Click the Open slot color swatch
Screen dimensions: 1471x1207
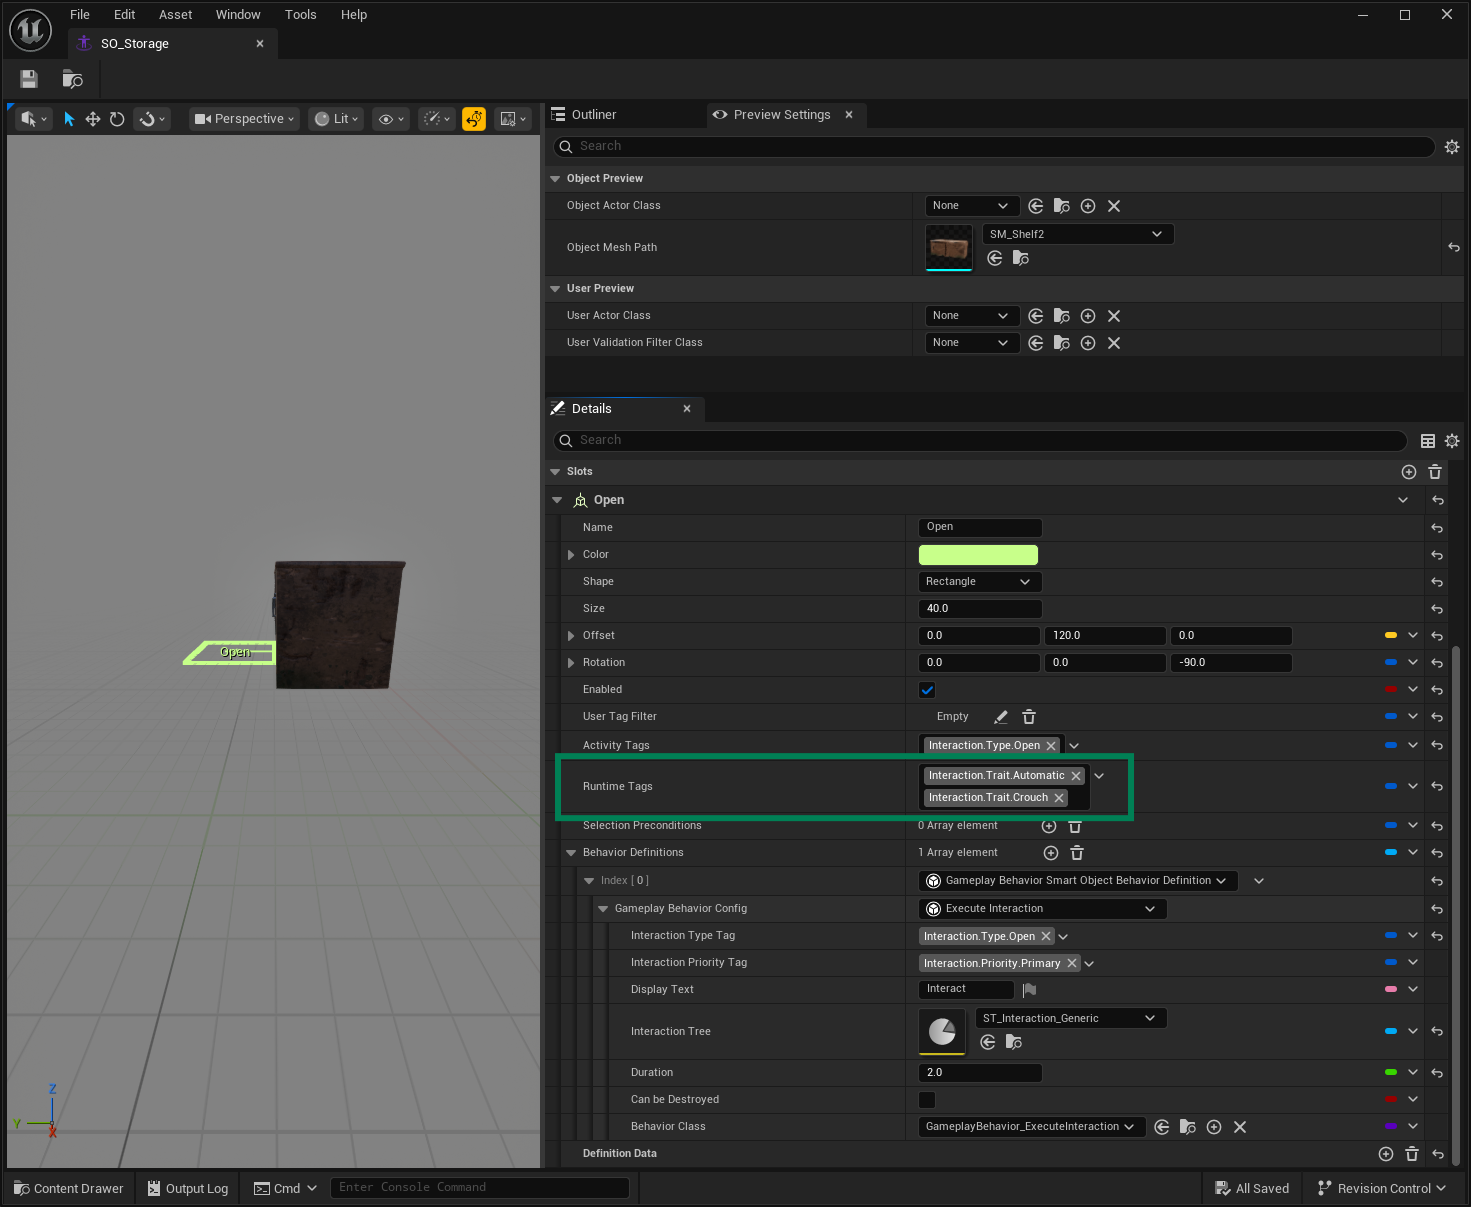pyautogui.click(x=978, y=554)
